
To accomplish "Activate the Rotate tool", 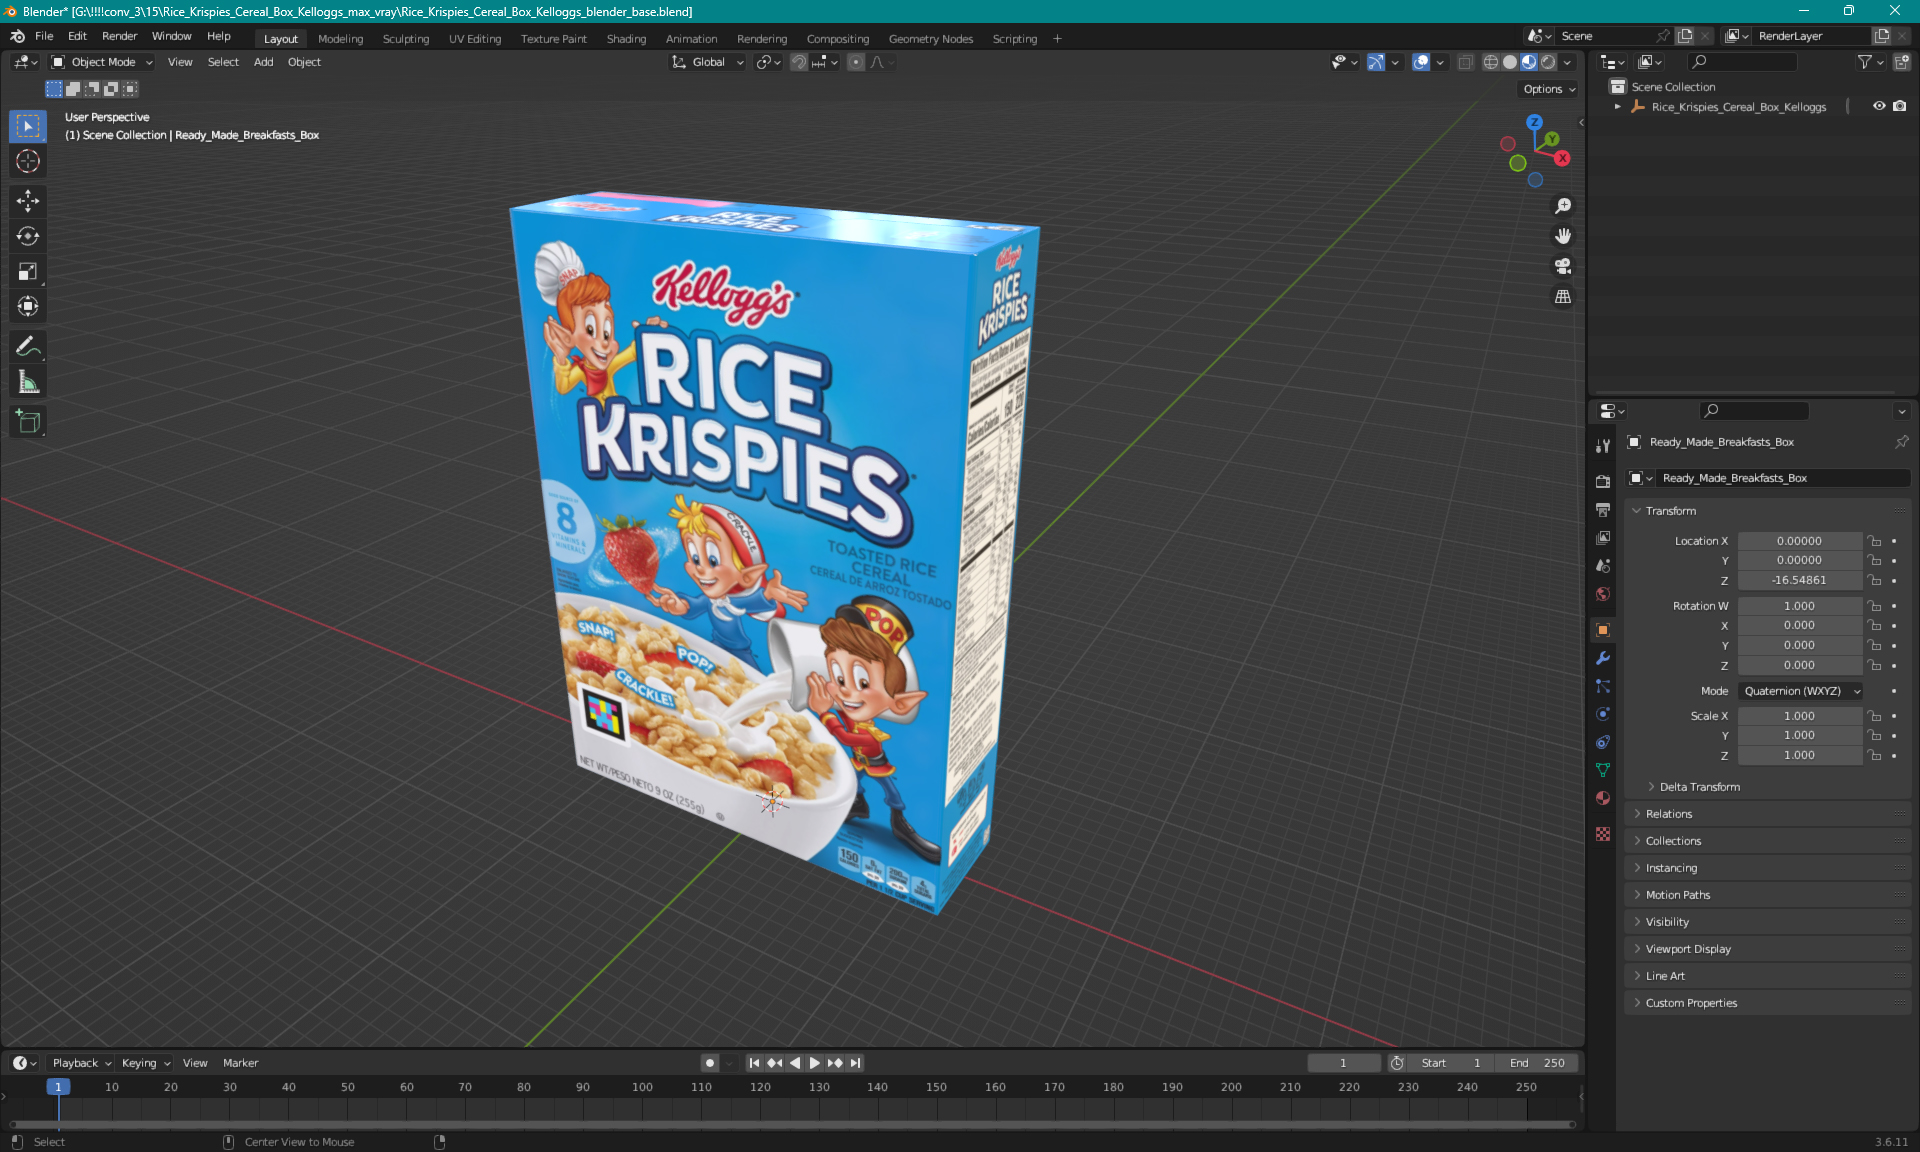I will [x=28, y=236].
